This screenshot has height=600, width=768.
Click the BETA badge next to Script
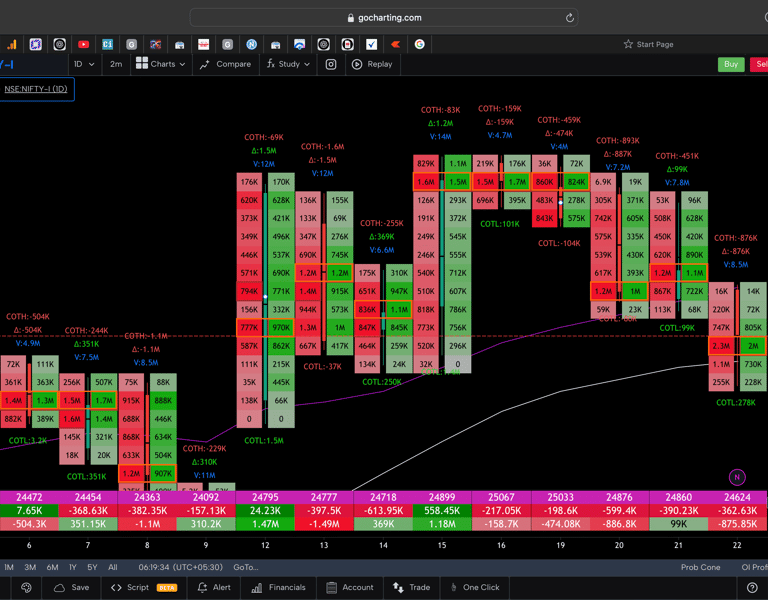coord(167,587)
